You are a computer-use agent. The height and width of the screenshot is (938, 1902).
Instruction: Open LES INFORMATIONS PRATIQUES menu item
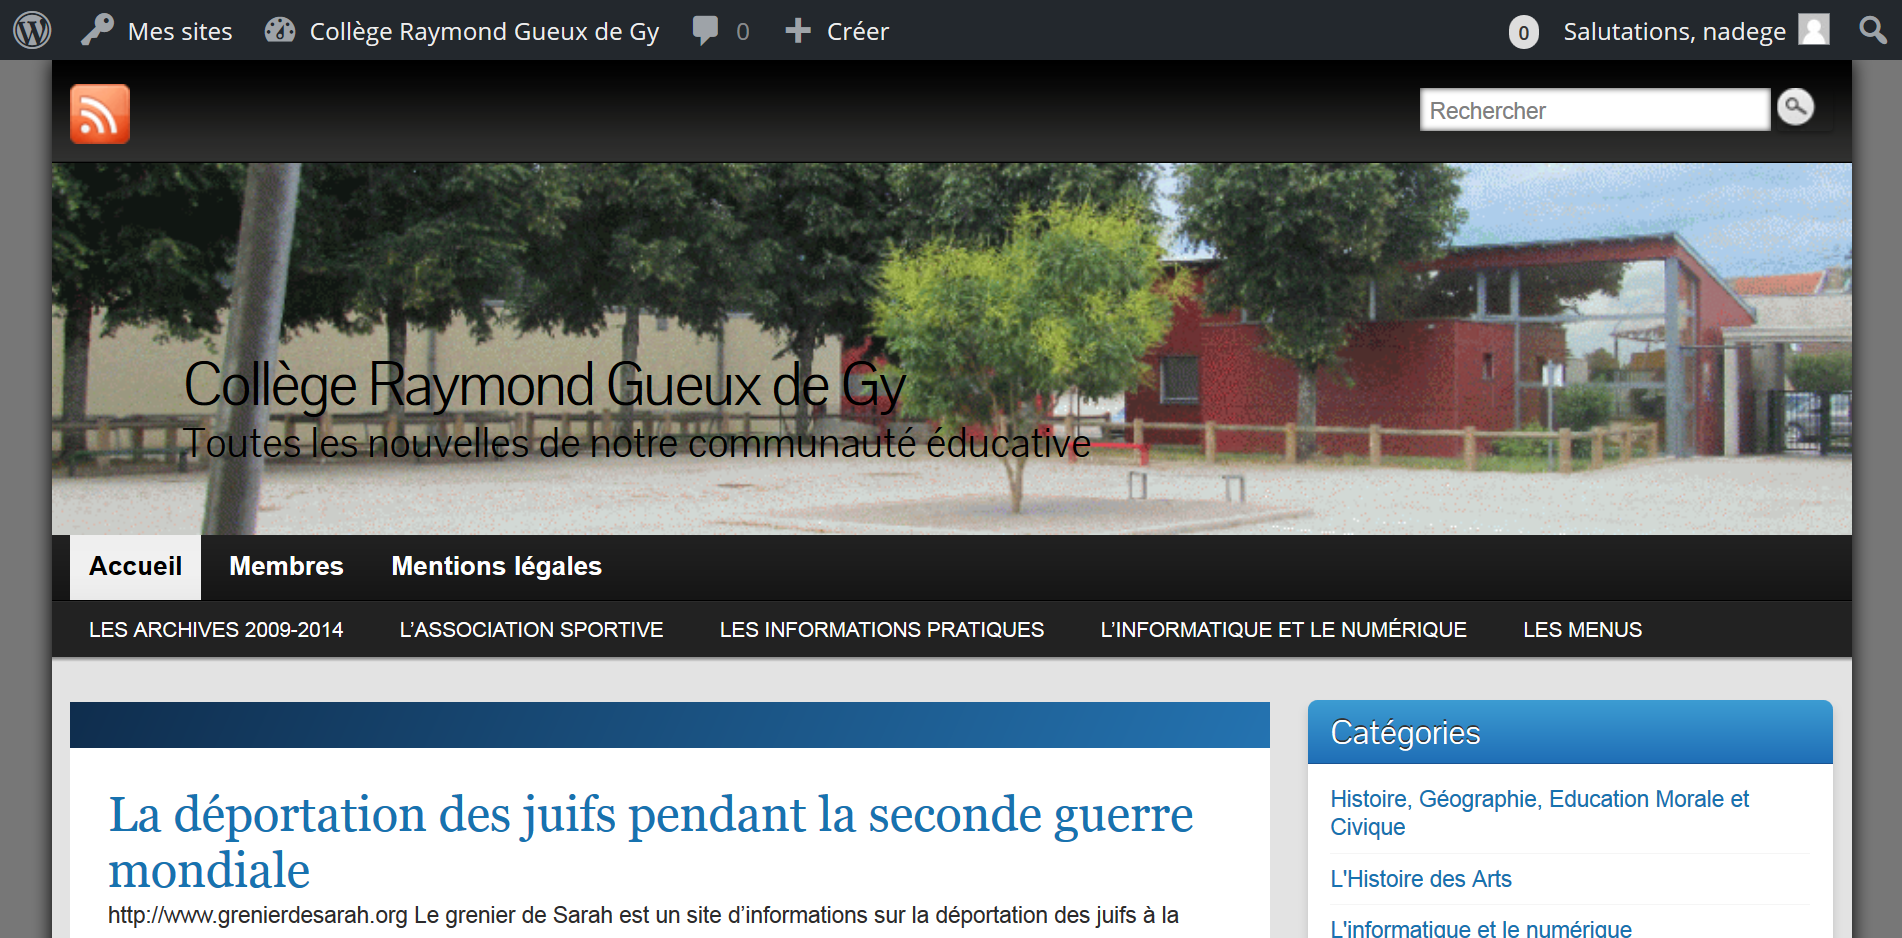[x=881, y=630]
